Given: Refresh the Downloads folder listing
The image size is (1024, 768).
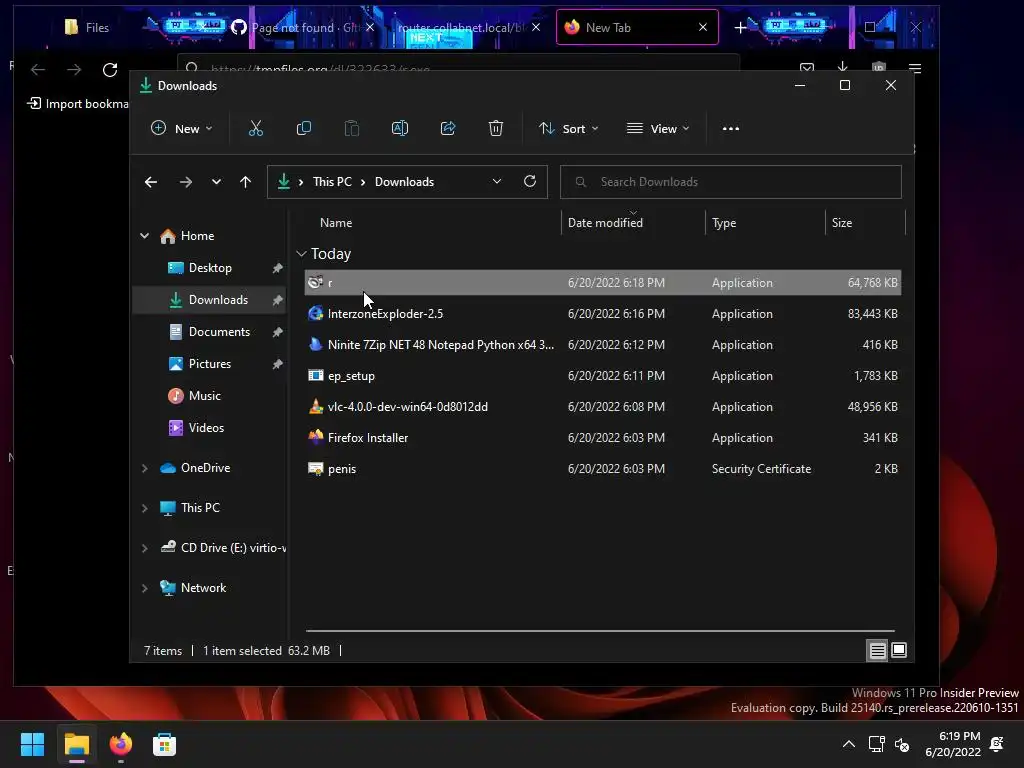Looking at the screenshot, I should 530,182.
